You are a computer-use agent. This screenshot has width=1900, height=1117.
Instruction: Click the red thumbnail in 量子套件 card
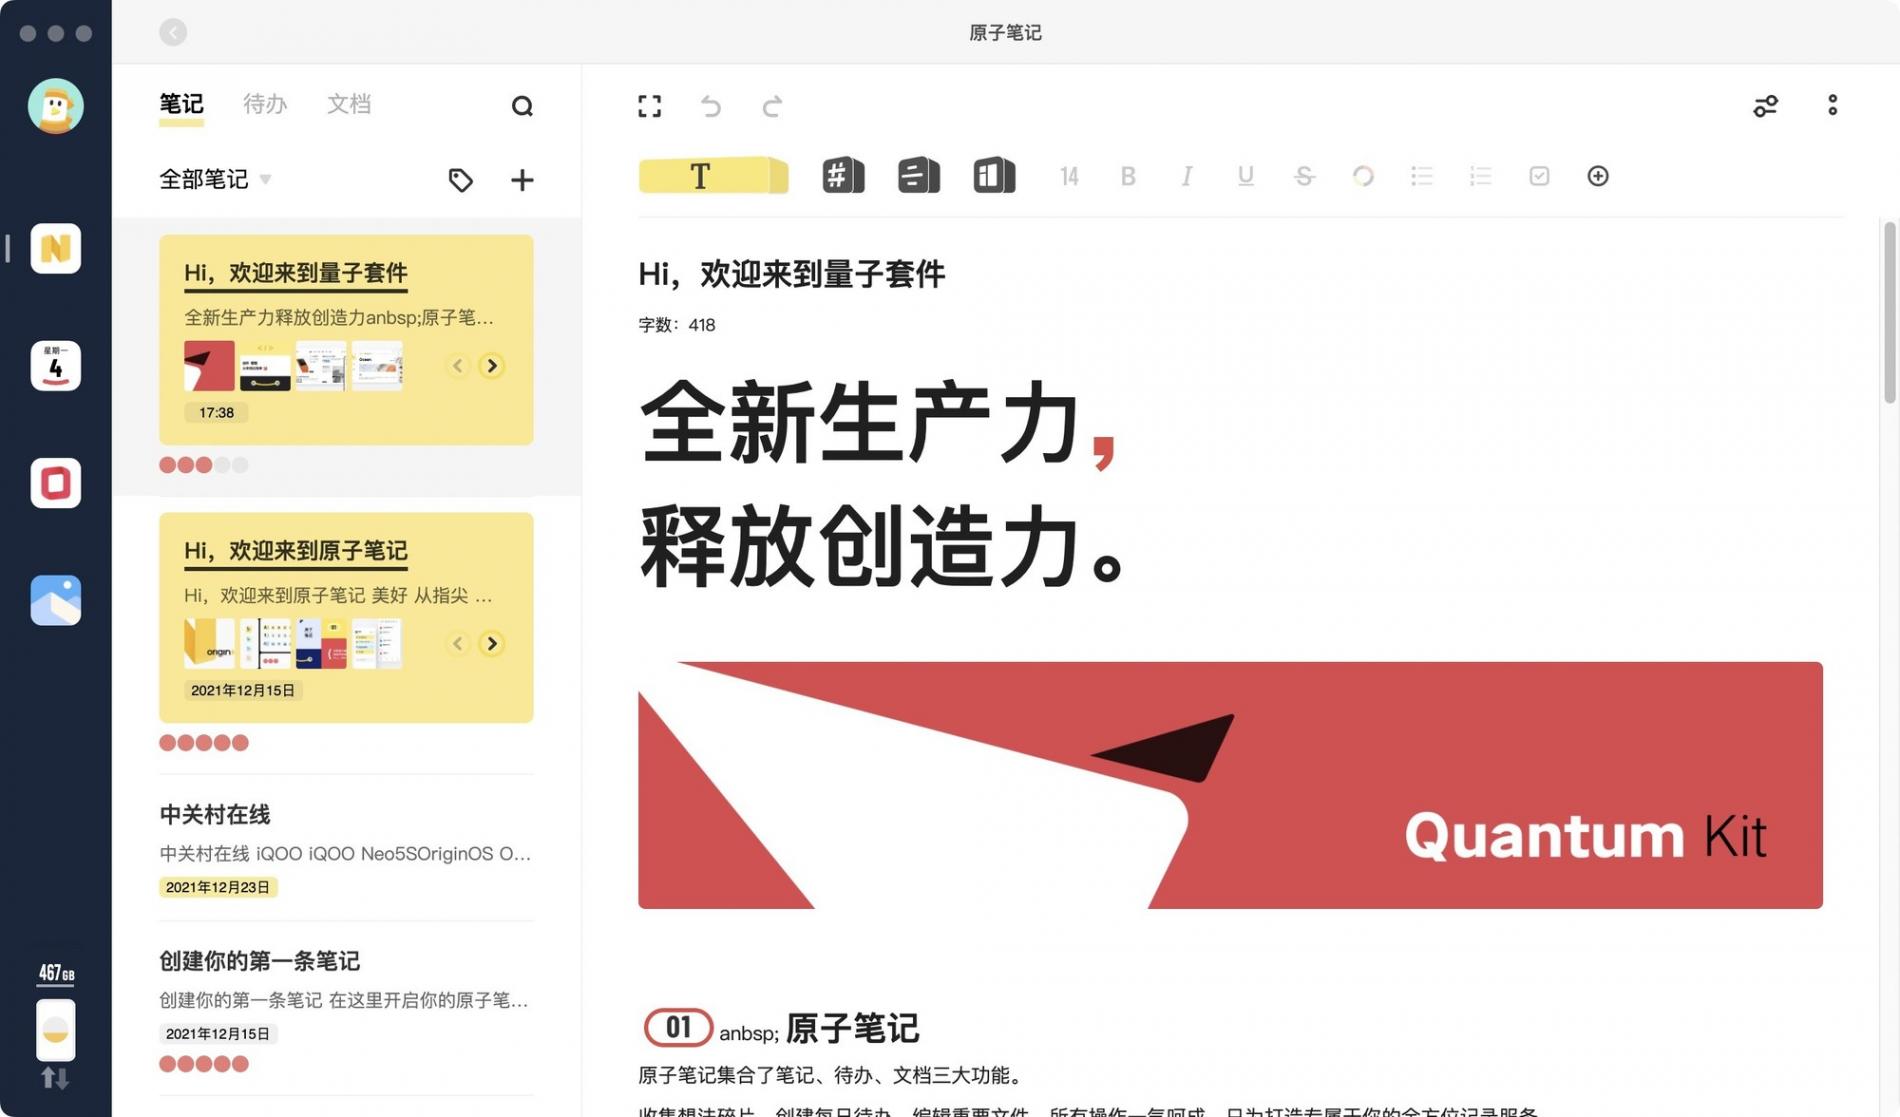[x=209, y=366]
